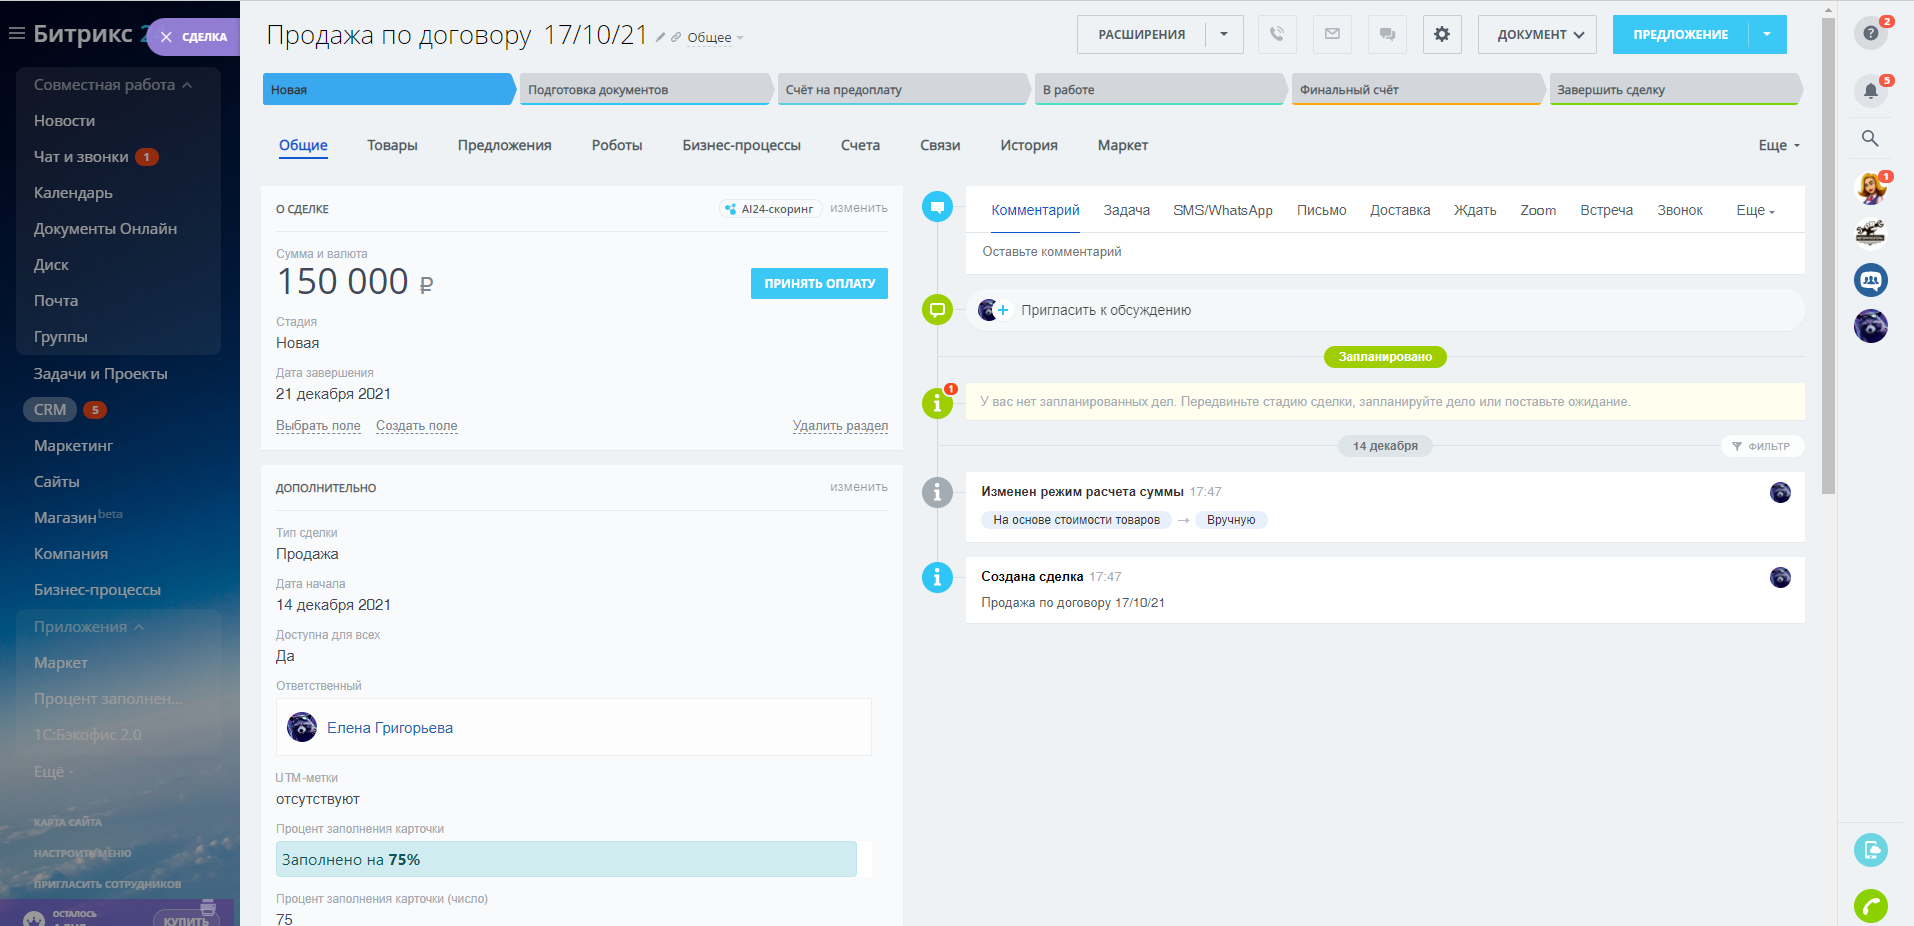Edit deal title with pencil icon
Viewport: 1914px width, 926px height.
pyautogui.click(x=660, y=37)
